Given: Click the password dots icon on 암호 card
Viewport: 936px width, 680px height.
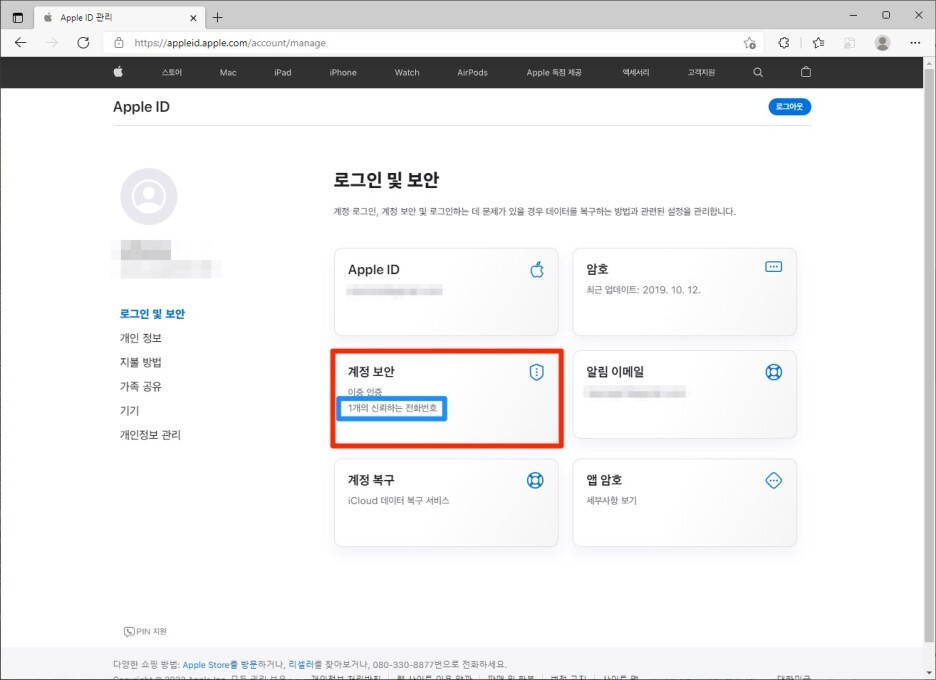Looking at the screenshot, I should 773,266.
